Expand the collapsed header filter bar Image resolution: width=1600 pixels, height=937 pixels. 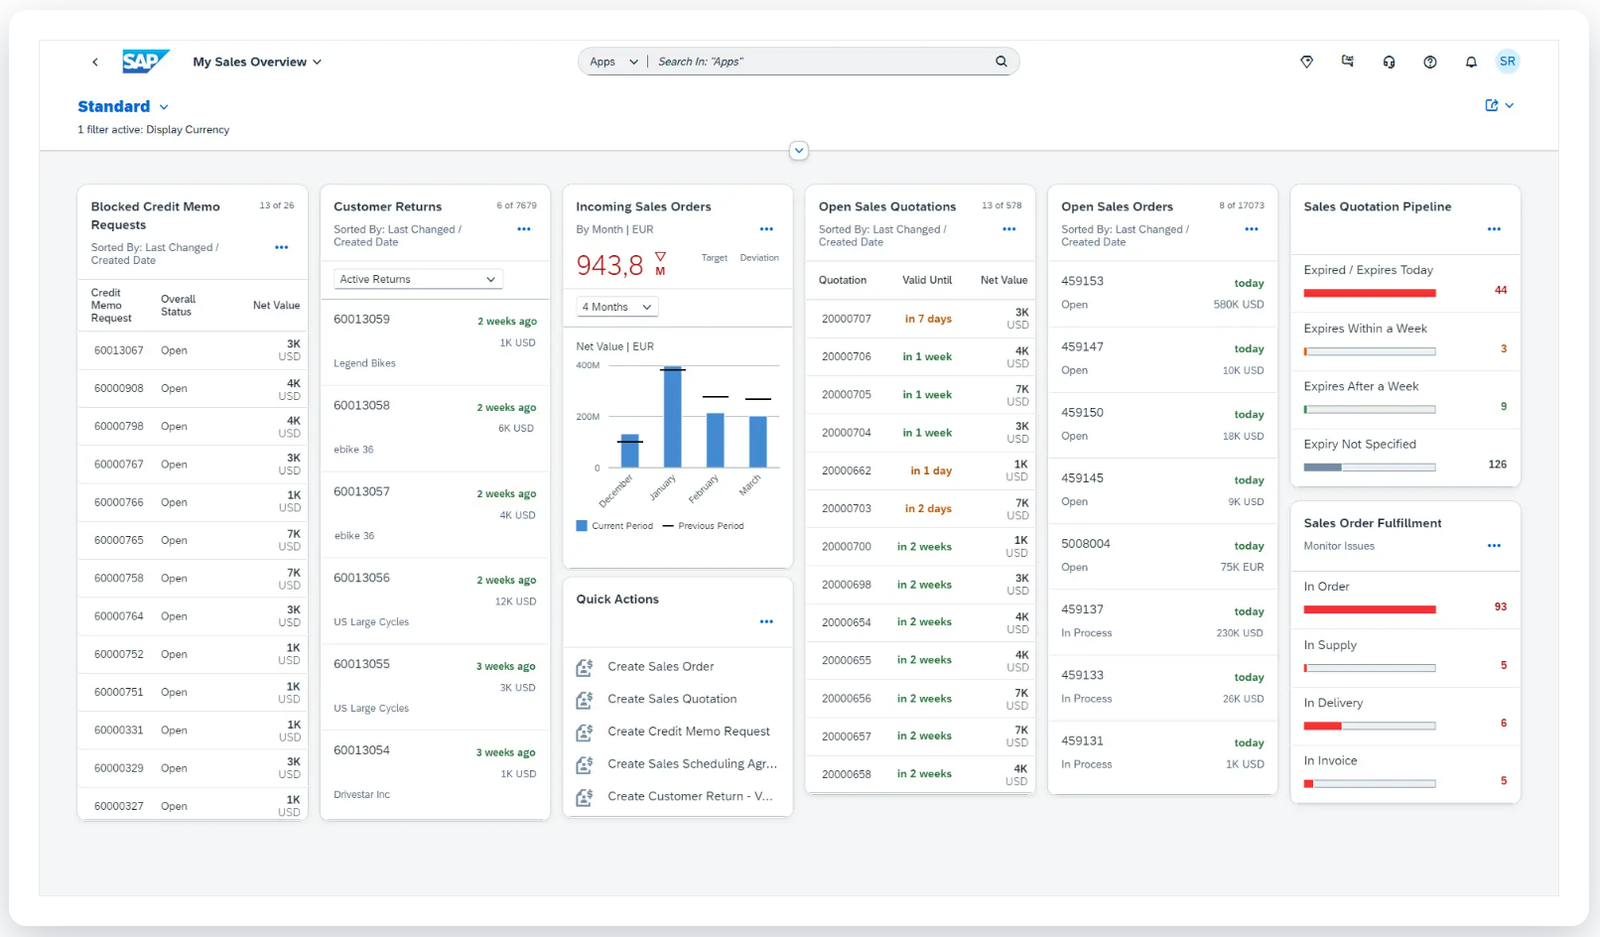click(x=799, y=151)
